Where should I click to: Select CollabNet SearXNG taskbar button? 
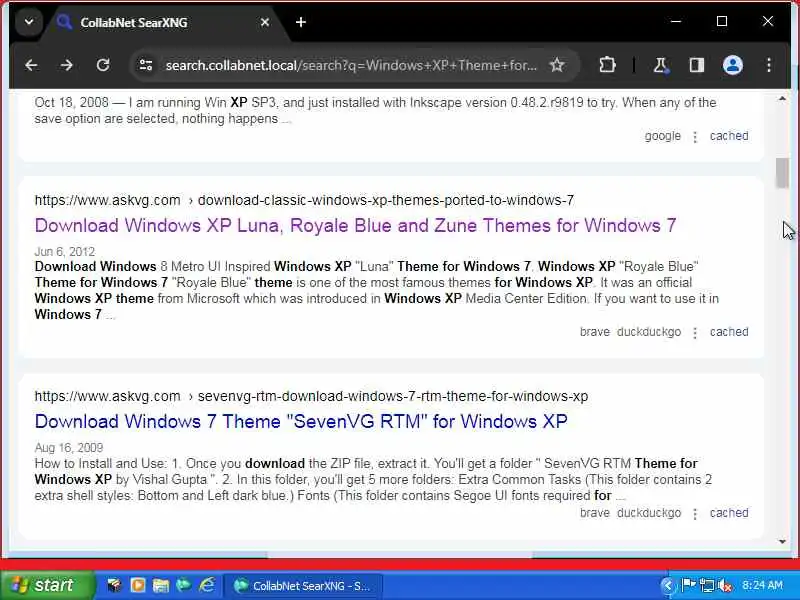pos(303,586)
